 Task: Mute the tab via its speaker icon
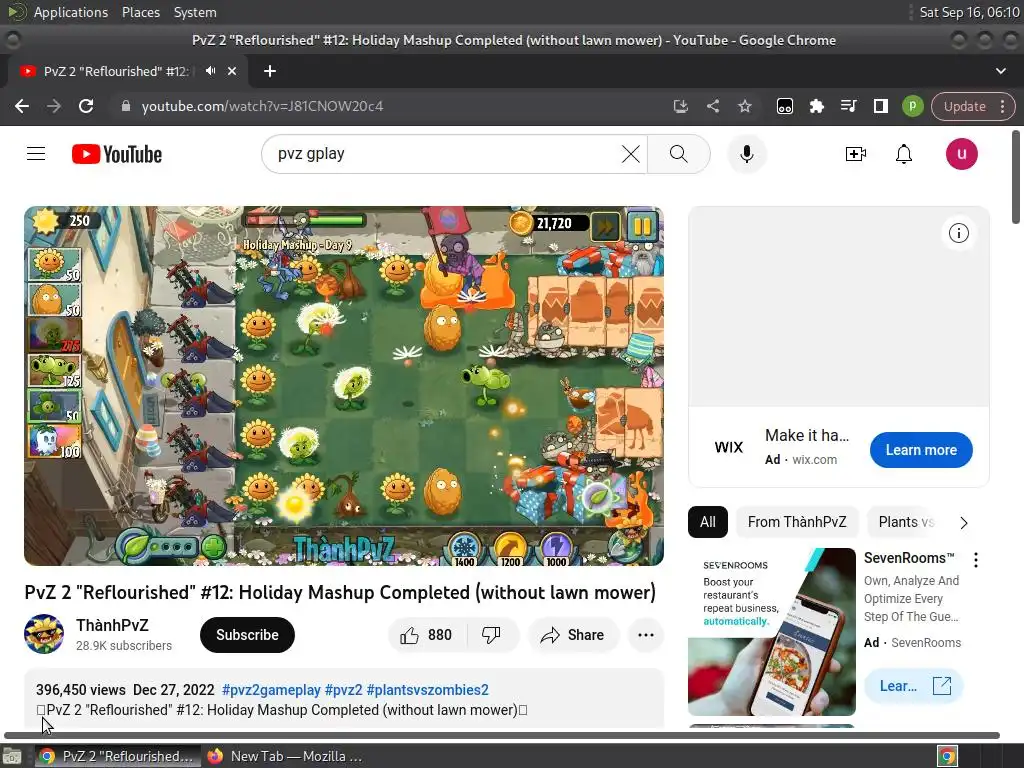pos(210,71)
